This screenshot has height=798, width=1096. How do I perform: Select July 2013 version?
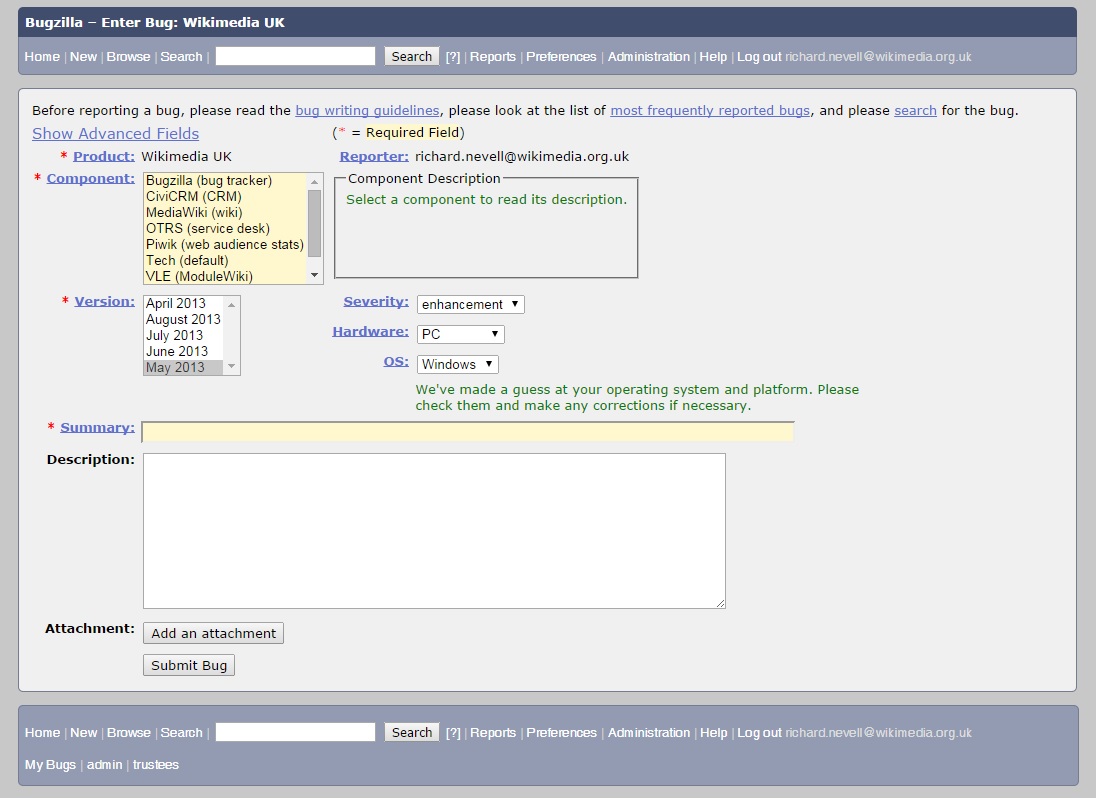click(x=183, y=335)
